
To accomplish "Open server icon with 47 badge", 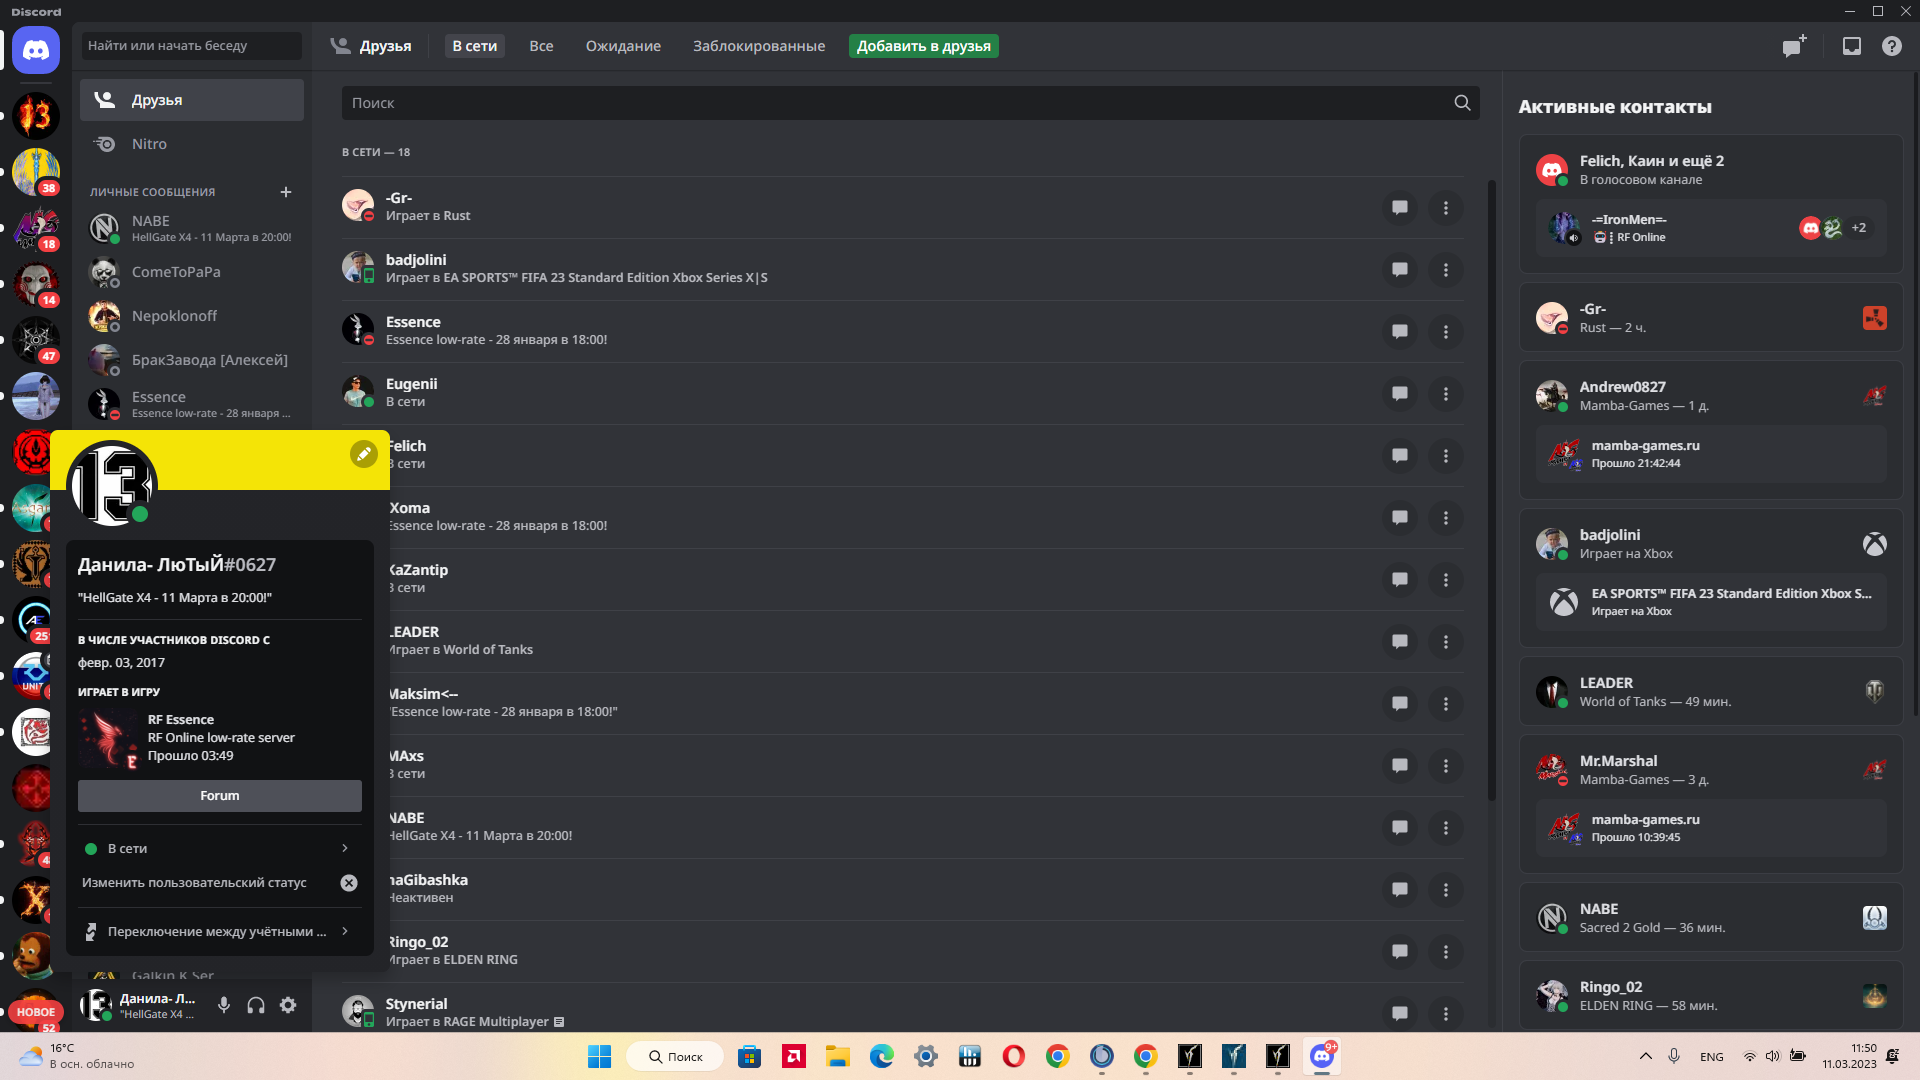I will click(x=36, y=340).
